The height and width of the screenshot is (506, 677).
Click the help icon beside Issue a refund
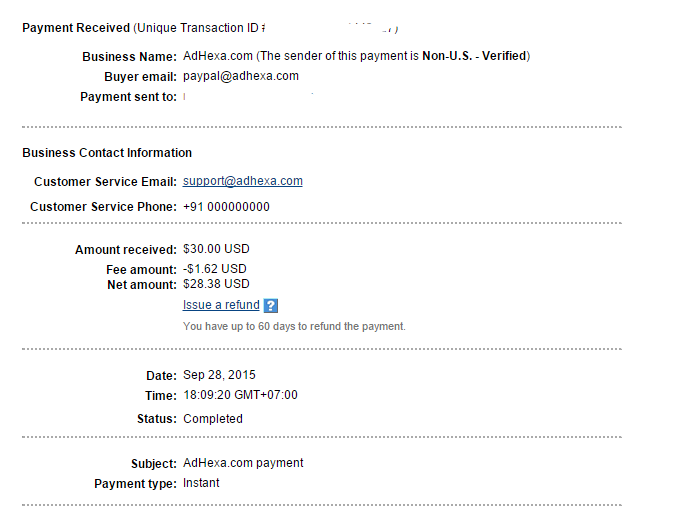click(x=271, y=306)
